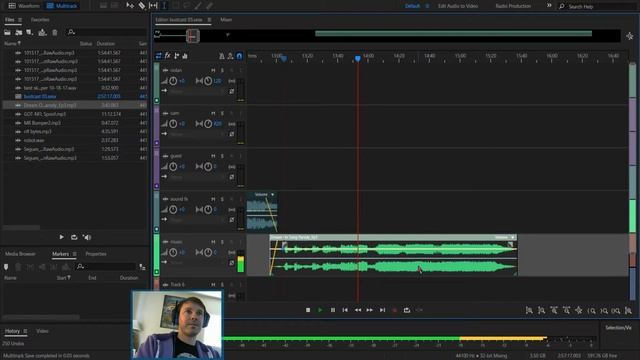Click the red Record button
Image resolution: width=640 pixels, height=360 pixels.
click(x=394, y=310)
